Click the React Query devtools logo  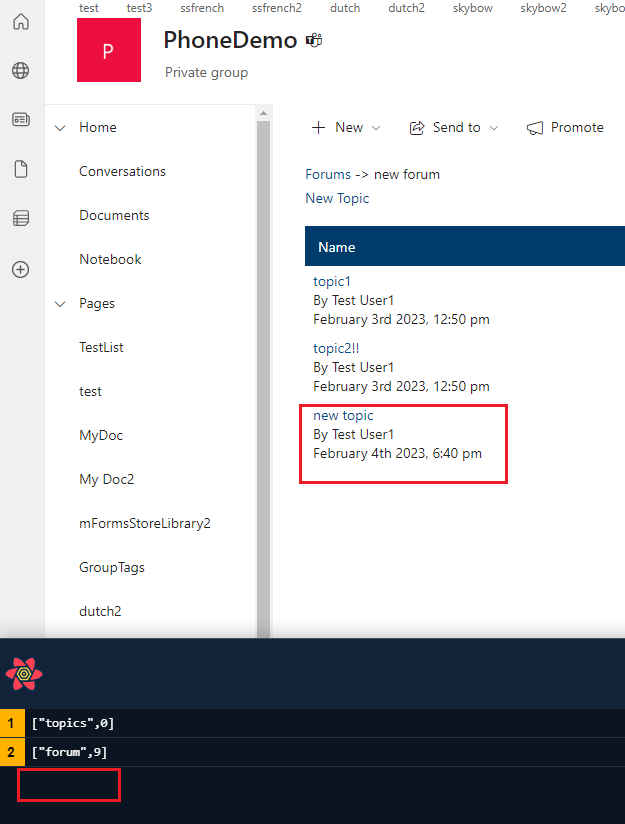(24, 674)
